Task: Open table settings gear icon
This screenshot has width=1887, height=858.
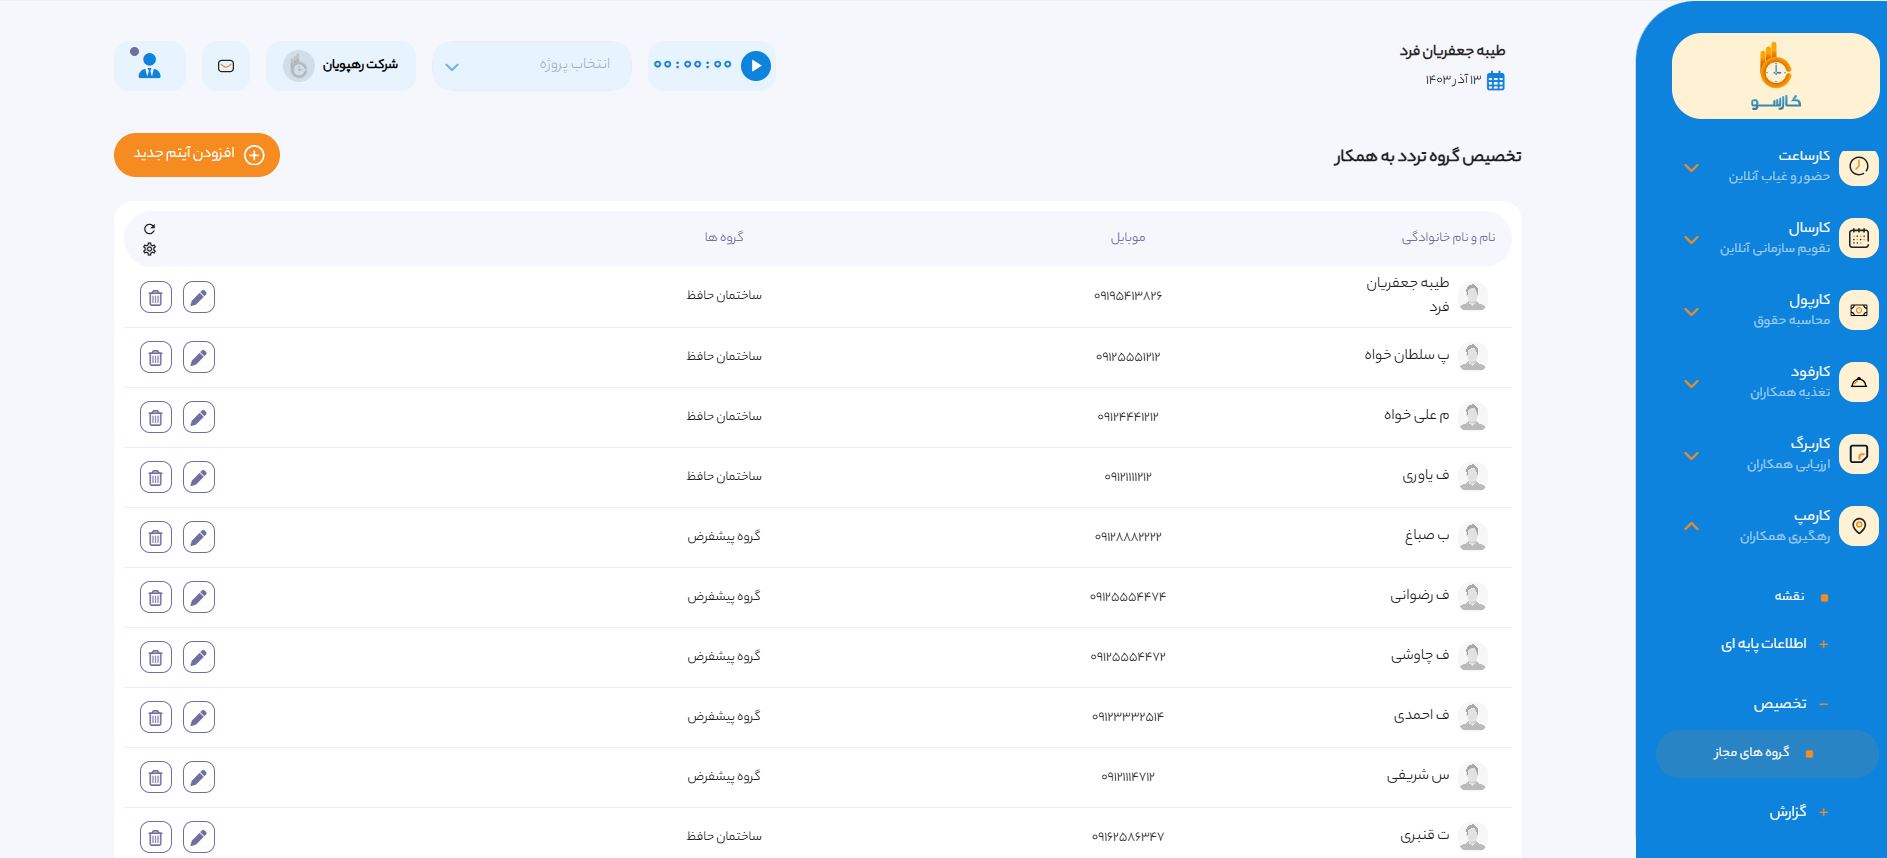Action: 150,249
